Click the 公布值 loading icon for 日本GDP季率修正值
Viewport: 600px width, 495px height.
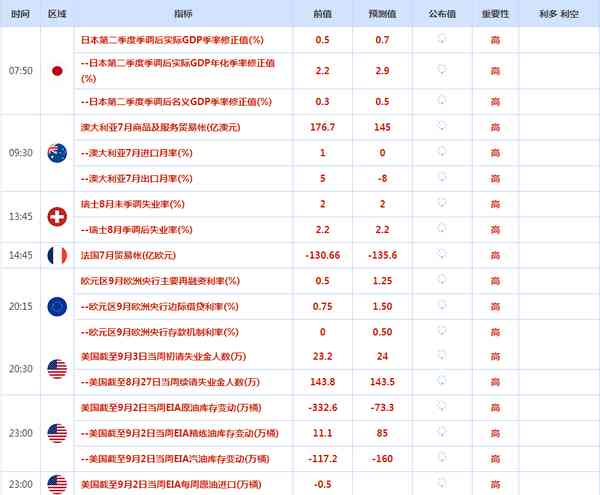click(x=442, y=39)
